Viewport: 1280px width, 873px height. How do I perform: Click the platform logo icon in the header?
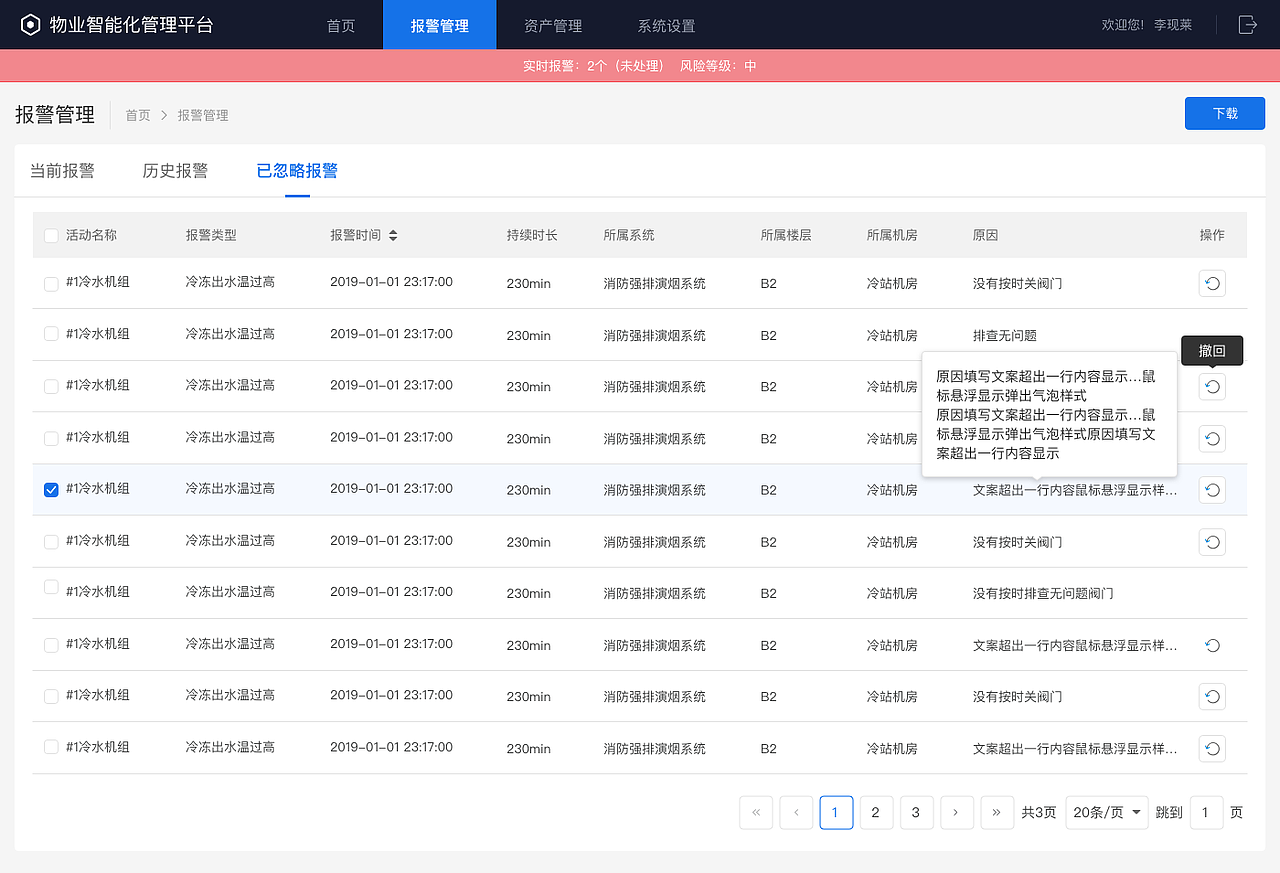(x=29, y=24)
